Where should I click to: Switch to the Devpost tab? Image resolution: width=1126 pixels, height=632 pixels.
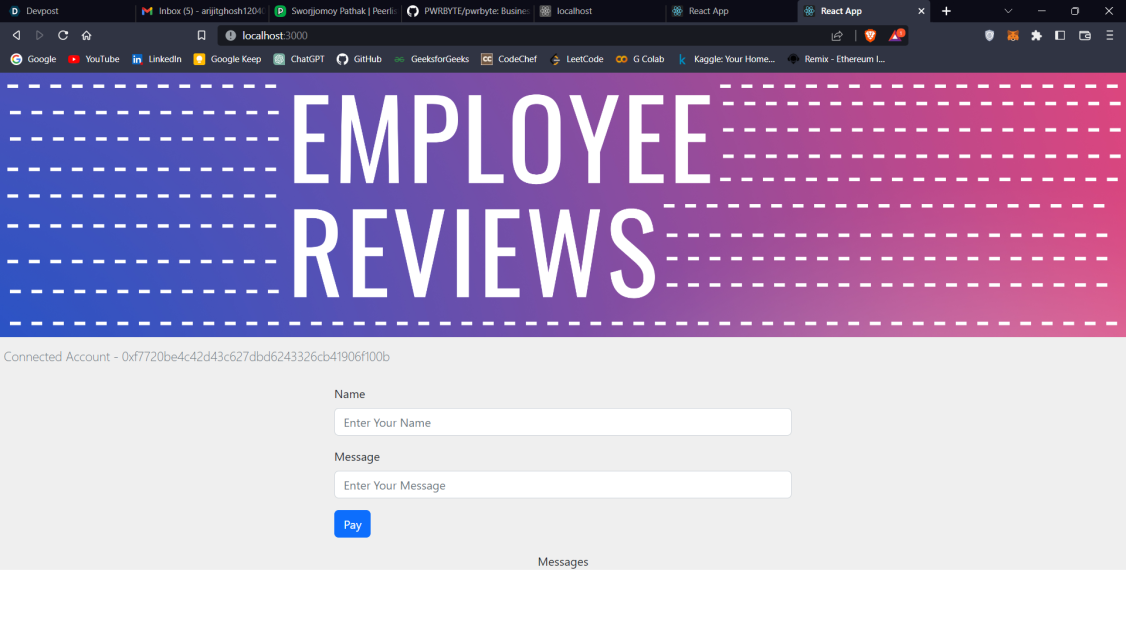pos(68,11)
